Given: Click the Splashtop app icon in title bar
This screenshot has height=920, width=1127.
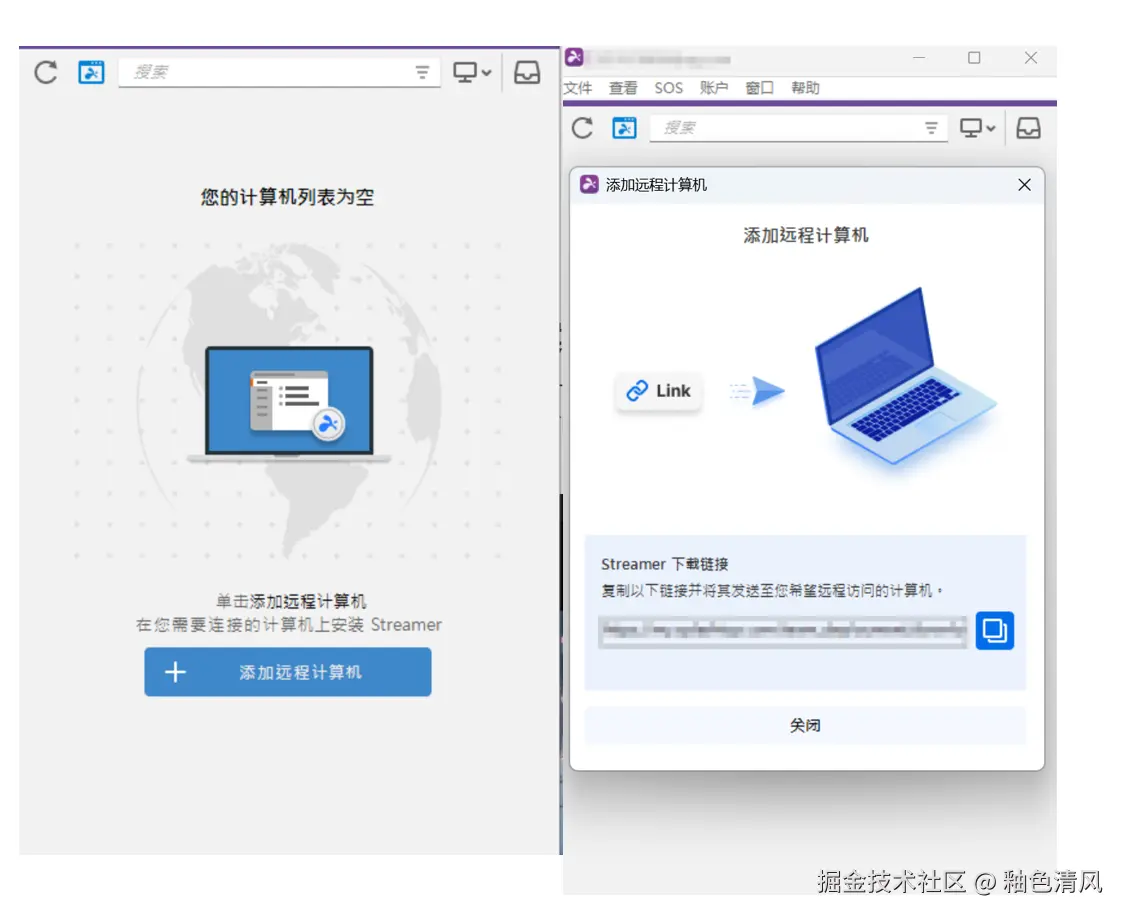Looking at the screenshot, I should [574, 58].
